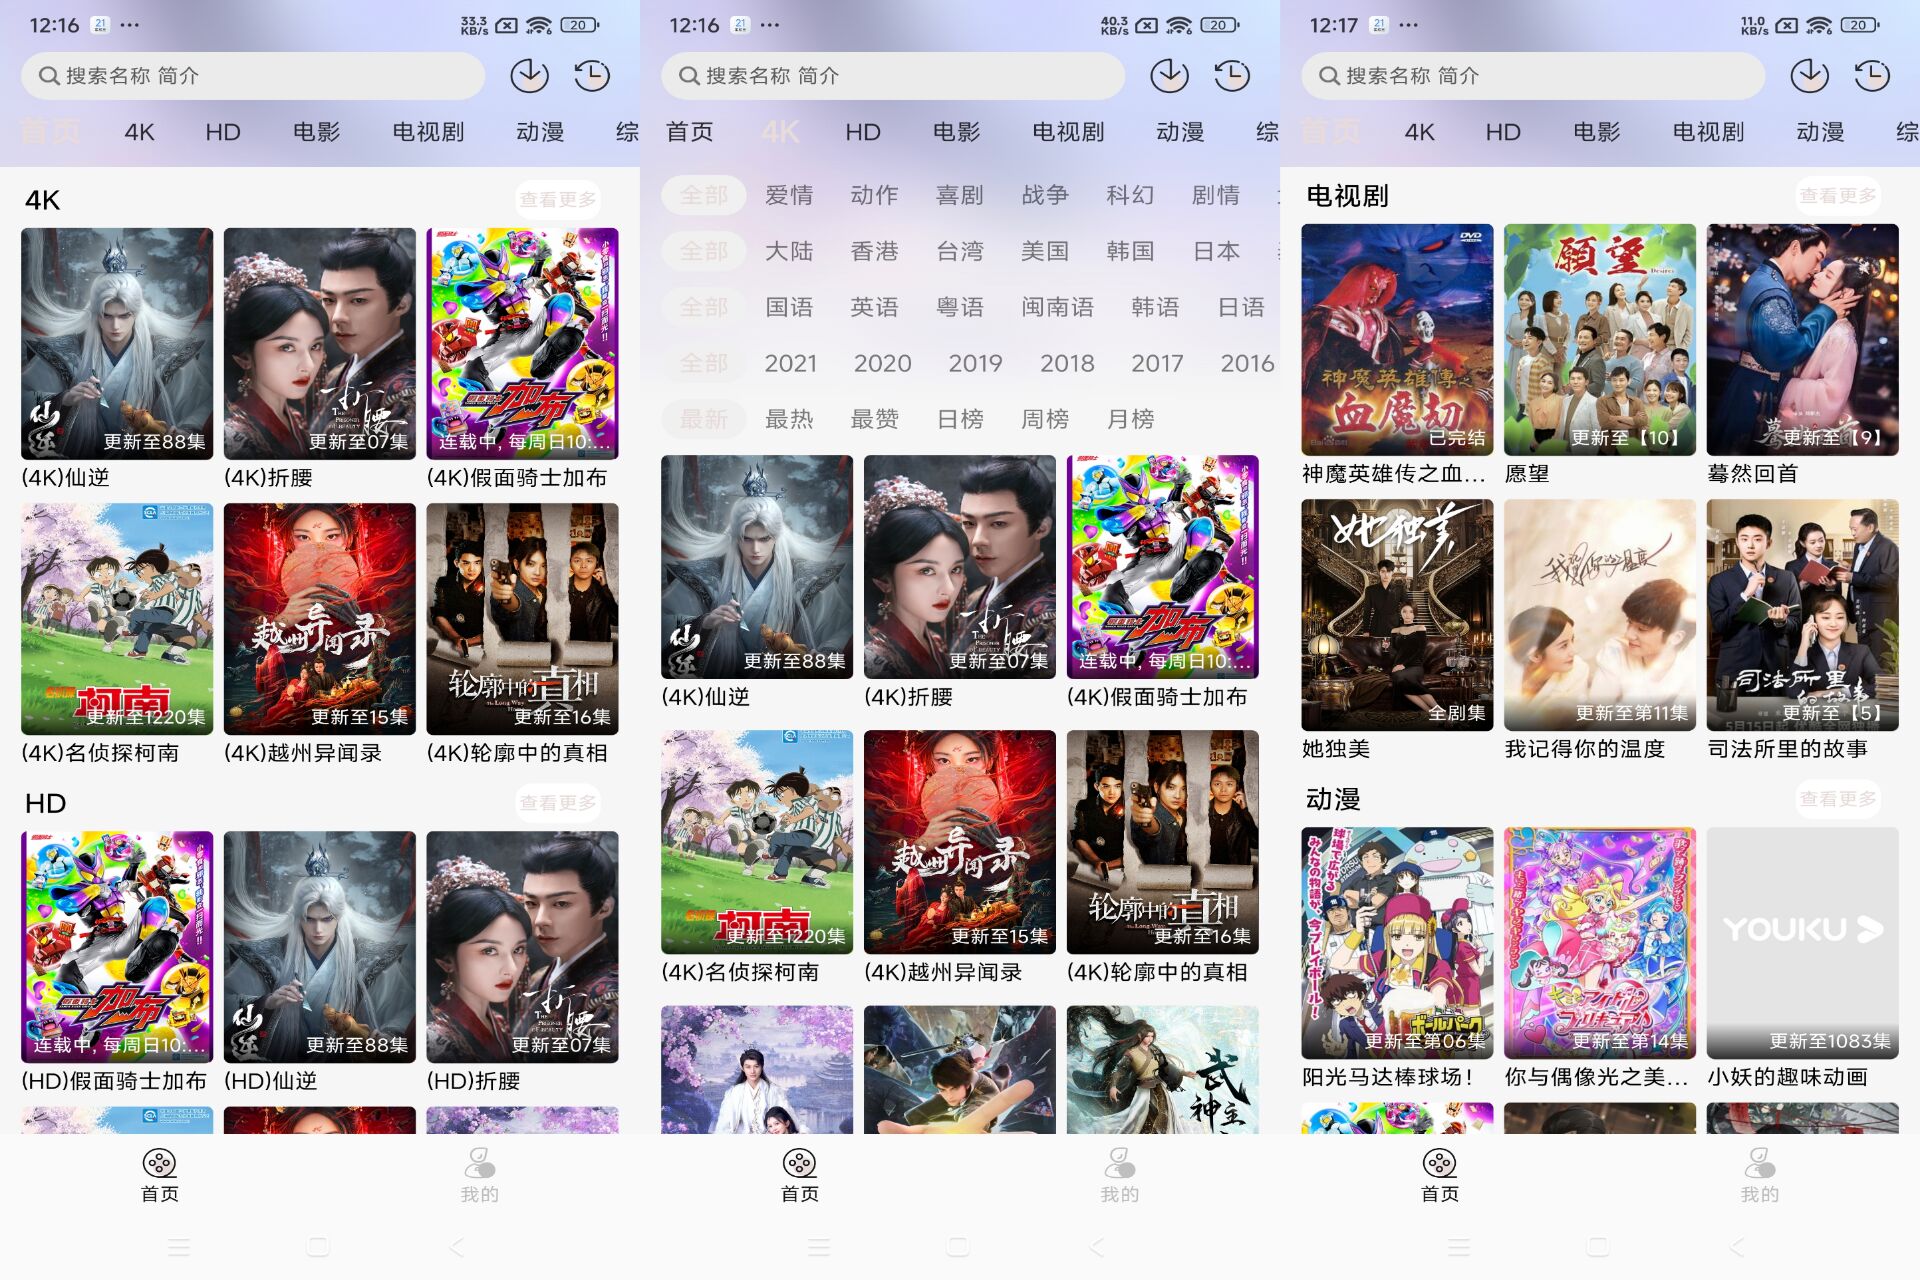Open the (4K)仙逆 poster thumbnail

(116, 343)
